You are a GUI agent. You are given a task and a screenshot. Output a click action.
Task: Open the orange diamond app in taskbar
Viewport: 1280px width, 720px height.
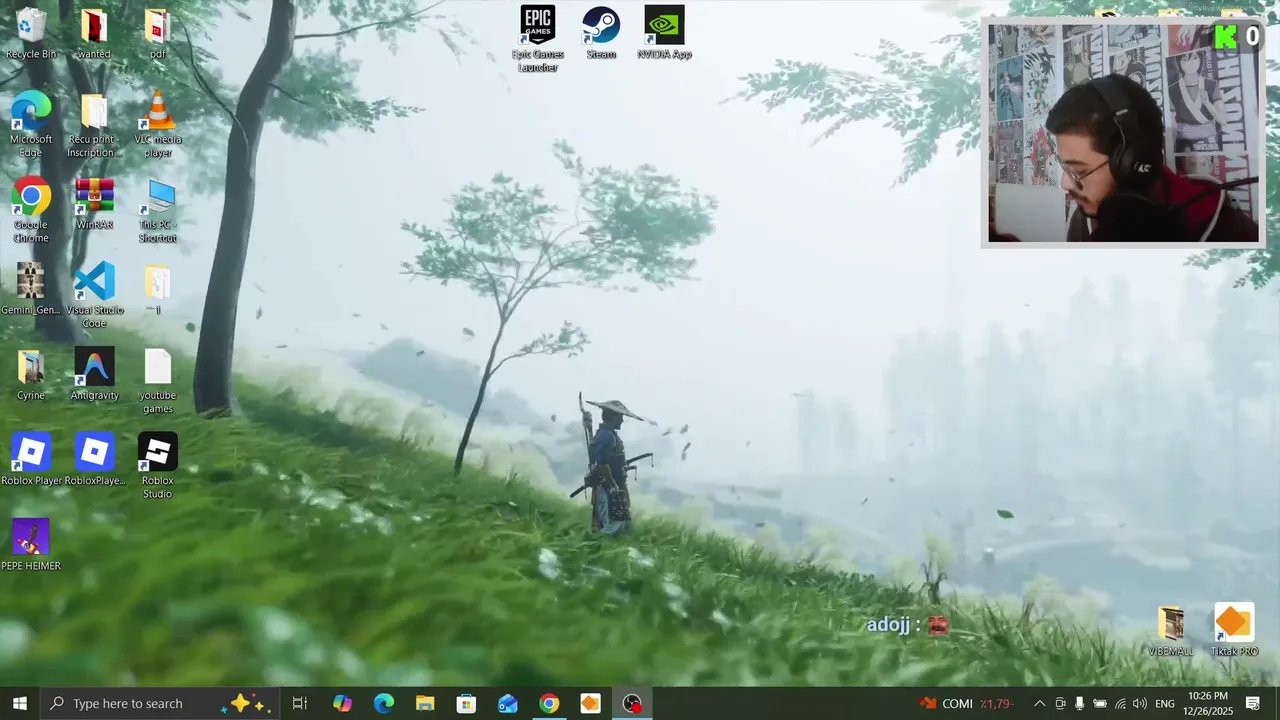tap(590, 703)
